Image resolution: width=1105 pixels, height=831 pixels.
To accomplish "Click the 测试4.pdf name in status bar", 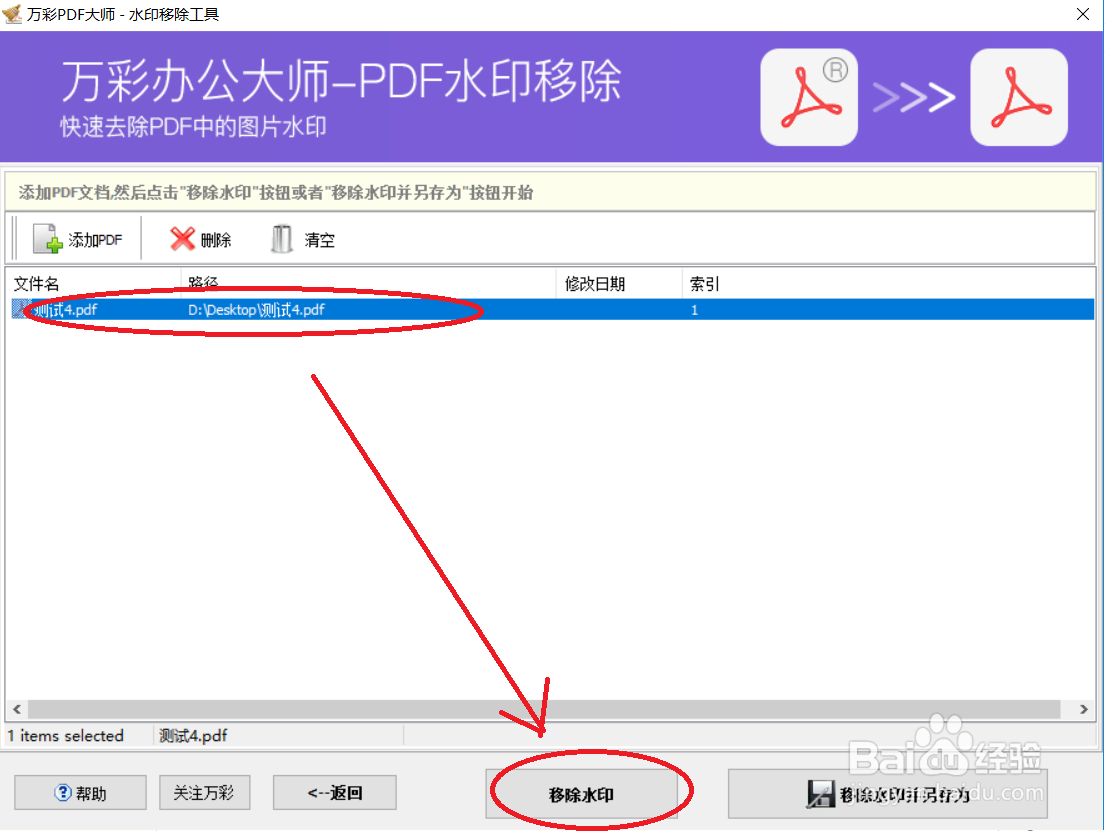I will point(193,736).
